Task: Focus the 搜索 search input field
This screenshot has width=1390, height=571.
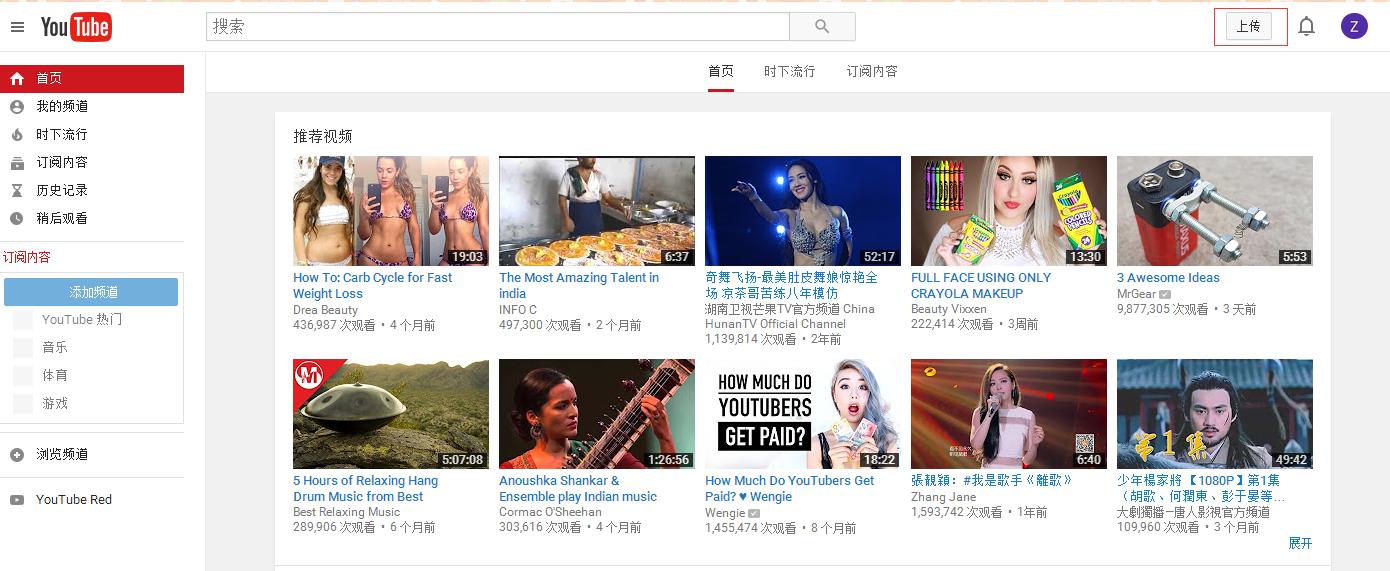Action: pos(498,27)
